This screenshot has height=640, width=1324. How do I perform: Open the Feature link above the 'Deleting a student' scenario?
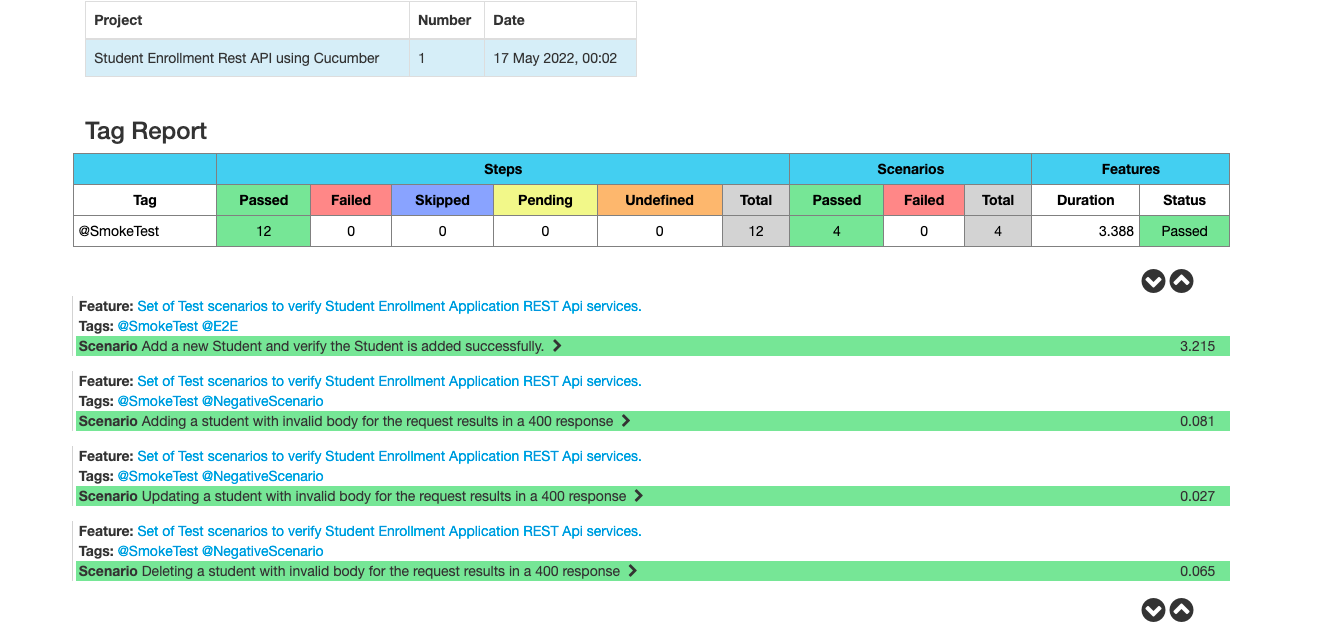[x=389, y=531]
